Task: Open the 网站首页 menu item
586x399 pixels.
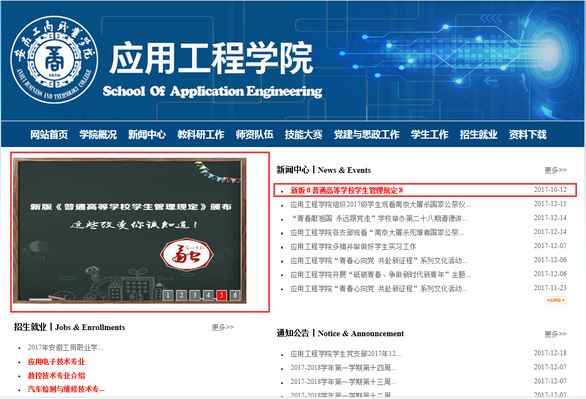Action: pyautogui.click(x=49, y=134)
